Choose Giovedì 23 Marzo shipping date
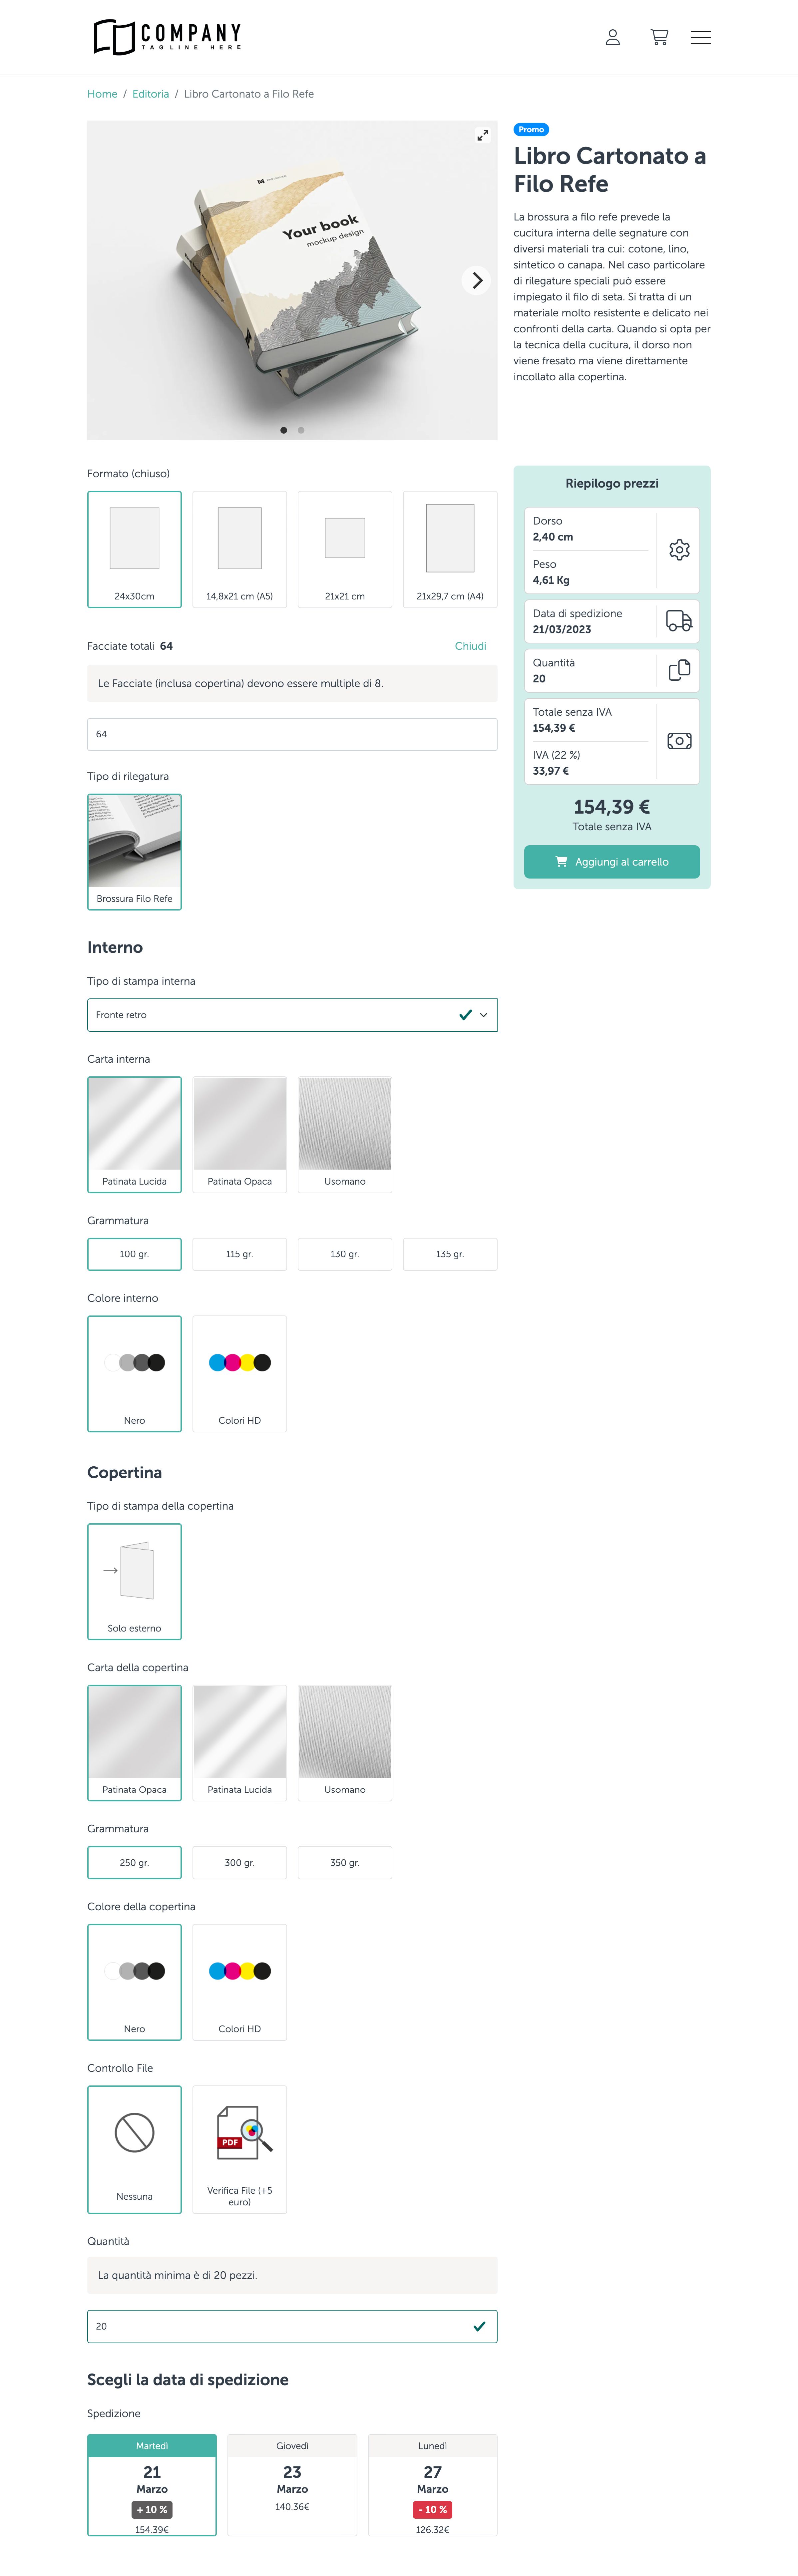 click(x=292, y=2485)
